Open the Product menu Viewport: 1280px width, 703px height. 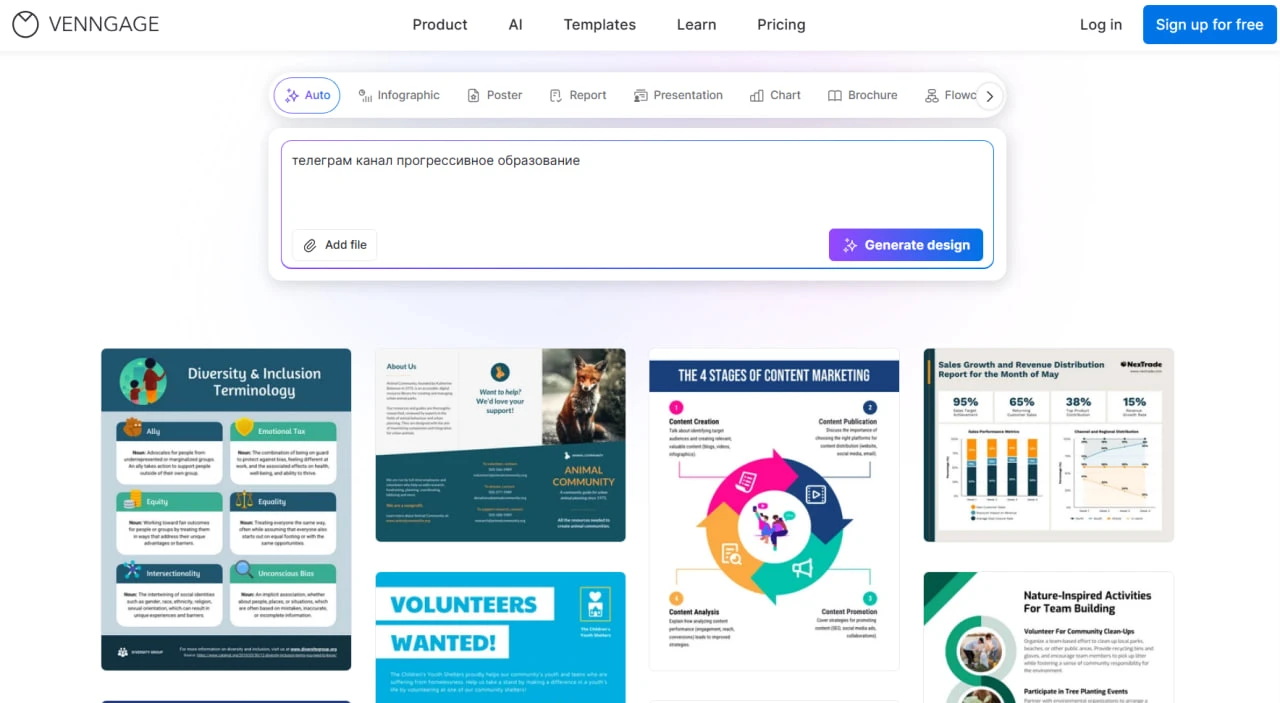440,25
